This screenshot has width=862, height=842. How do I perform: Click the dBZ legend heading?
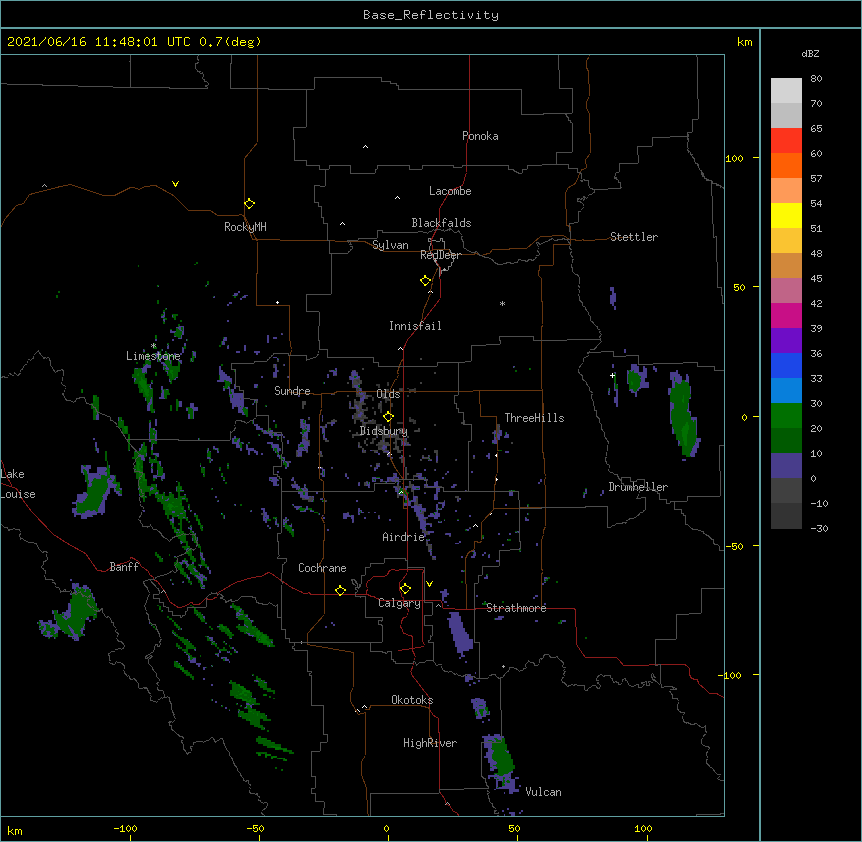[x=810, y=53]
